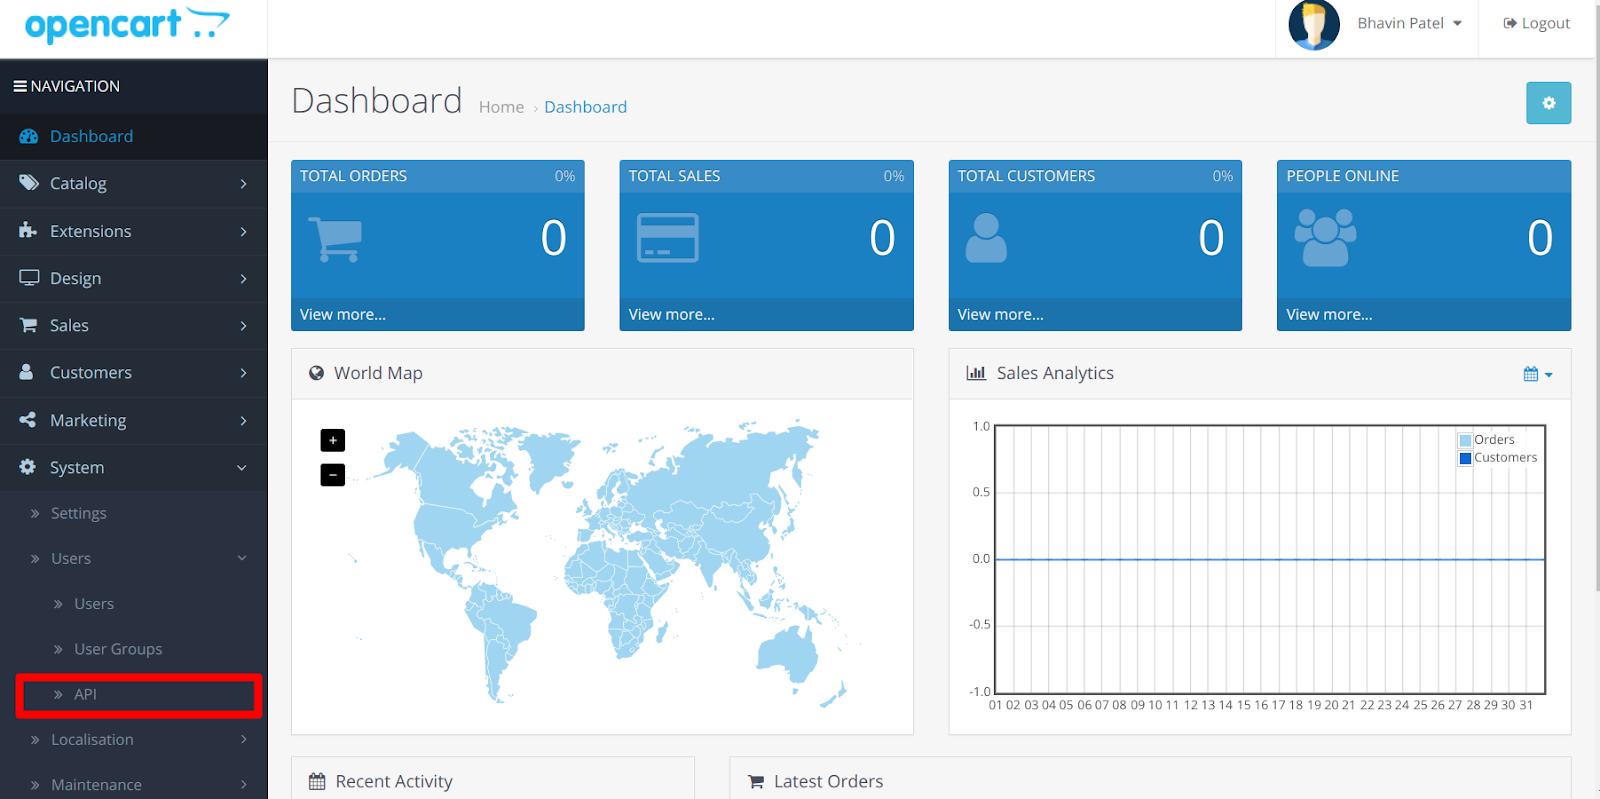Click the OpenCart logo
Screen dimensions: 1600x799
click(127, 25)
